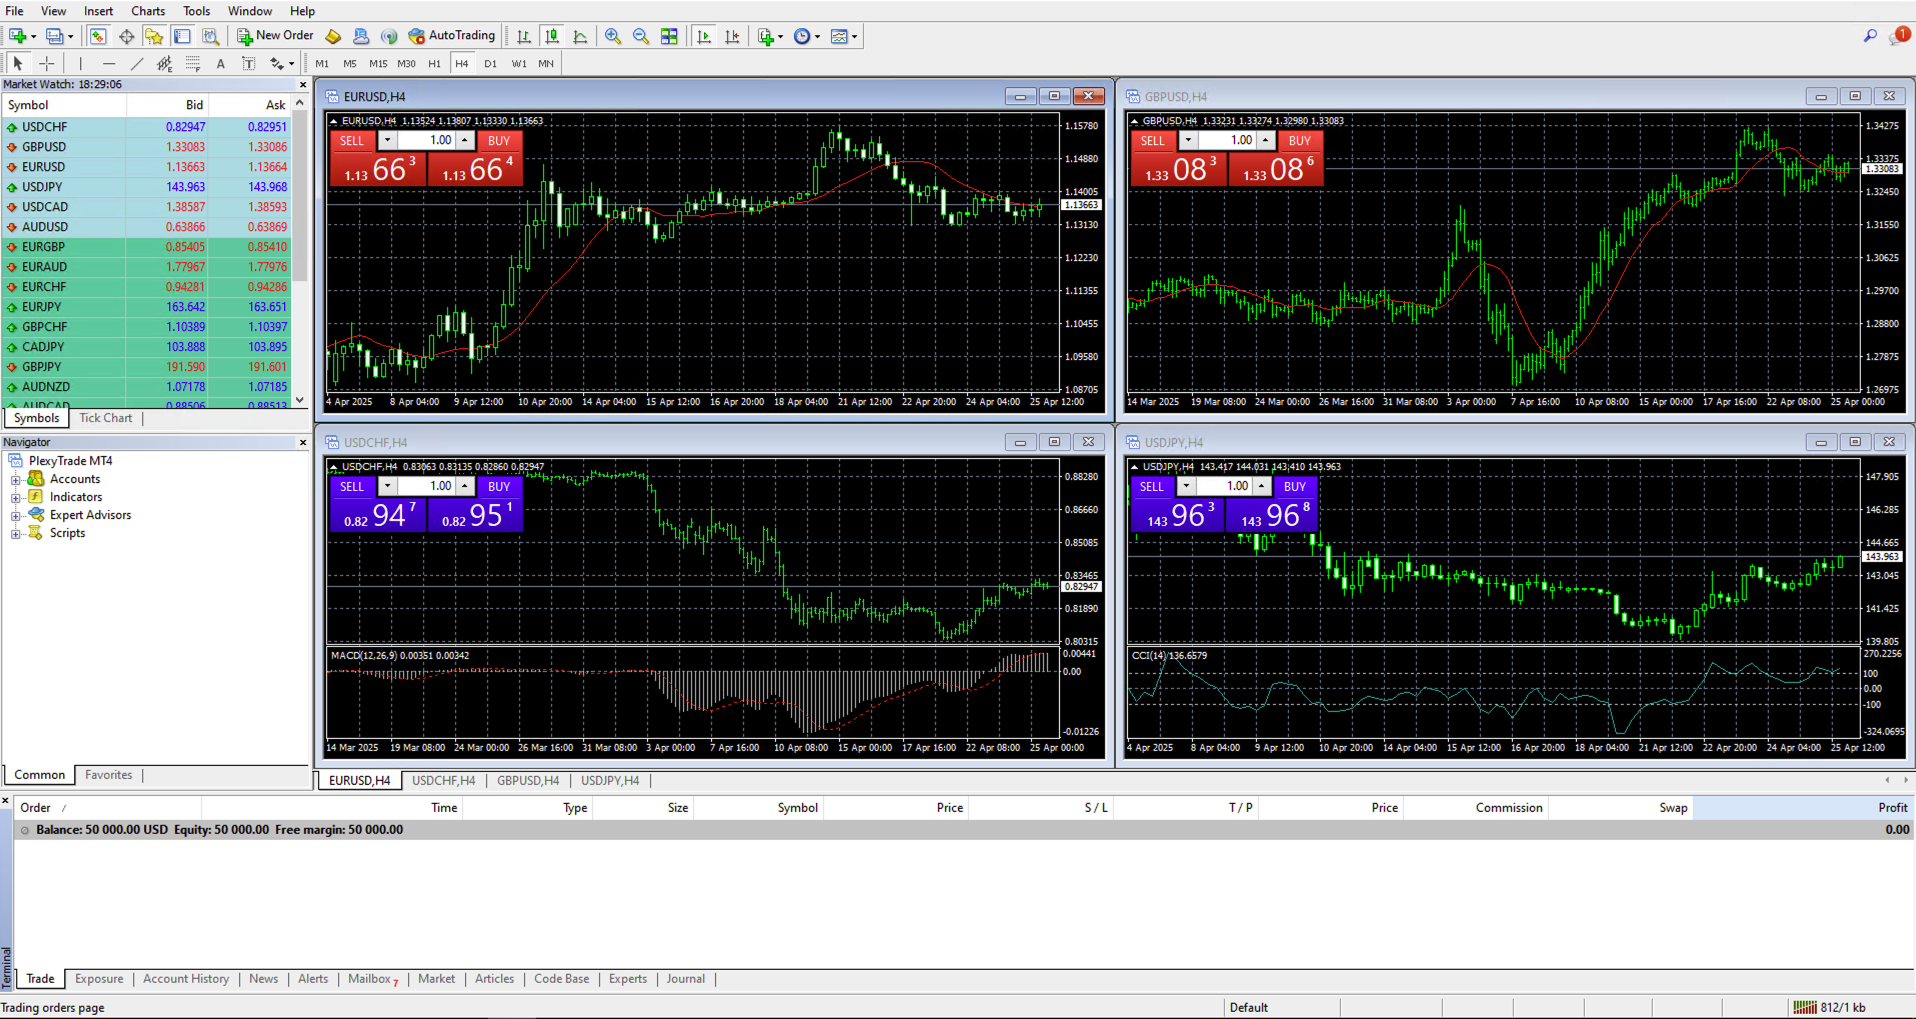The image size is (1916, 1019).
Task: Expand the Indicators tree node
Action: (16, 498)
